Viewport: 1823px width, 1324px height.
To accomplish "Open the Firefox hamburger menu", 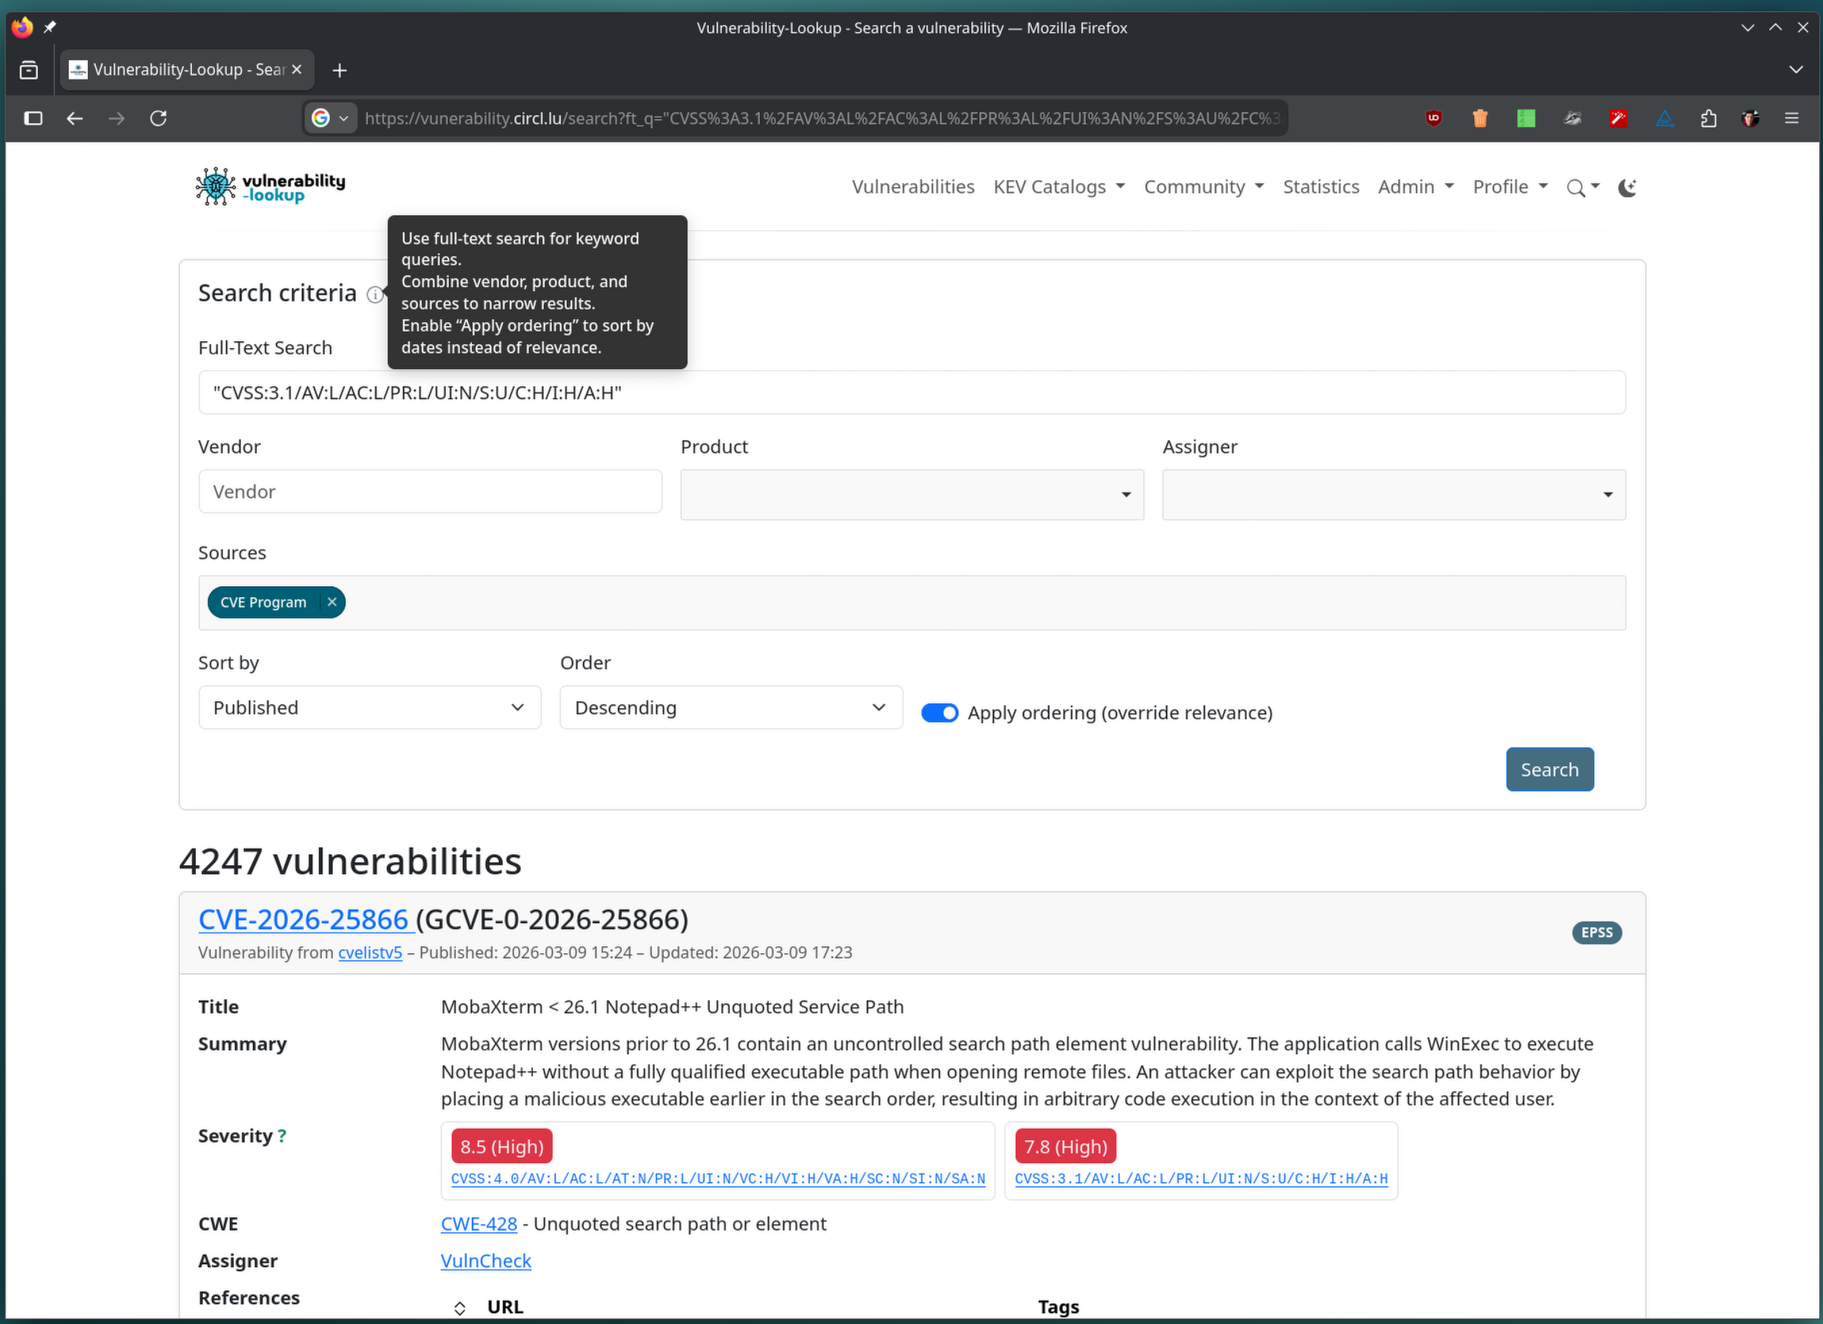I will coord(1791,118).
